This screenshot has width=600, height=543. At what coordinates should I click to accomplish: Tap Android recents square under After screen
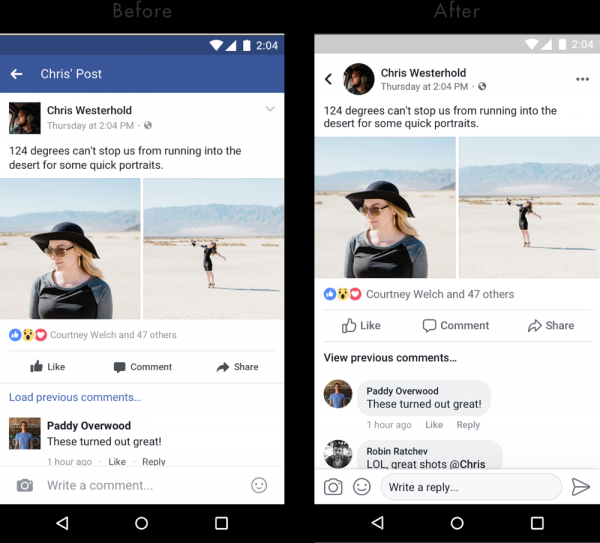tap(537, 523)
